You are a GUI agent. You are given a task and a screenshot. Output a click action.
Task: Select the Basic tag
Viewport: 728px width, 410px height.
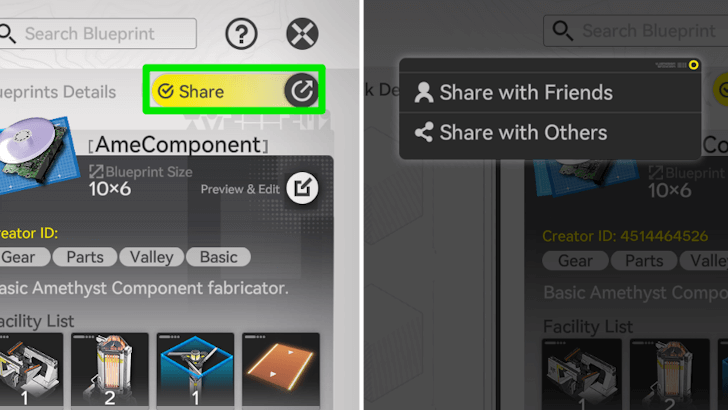point(218,257)
